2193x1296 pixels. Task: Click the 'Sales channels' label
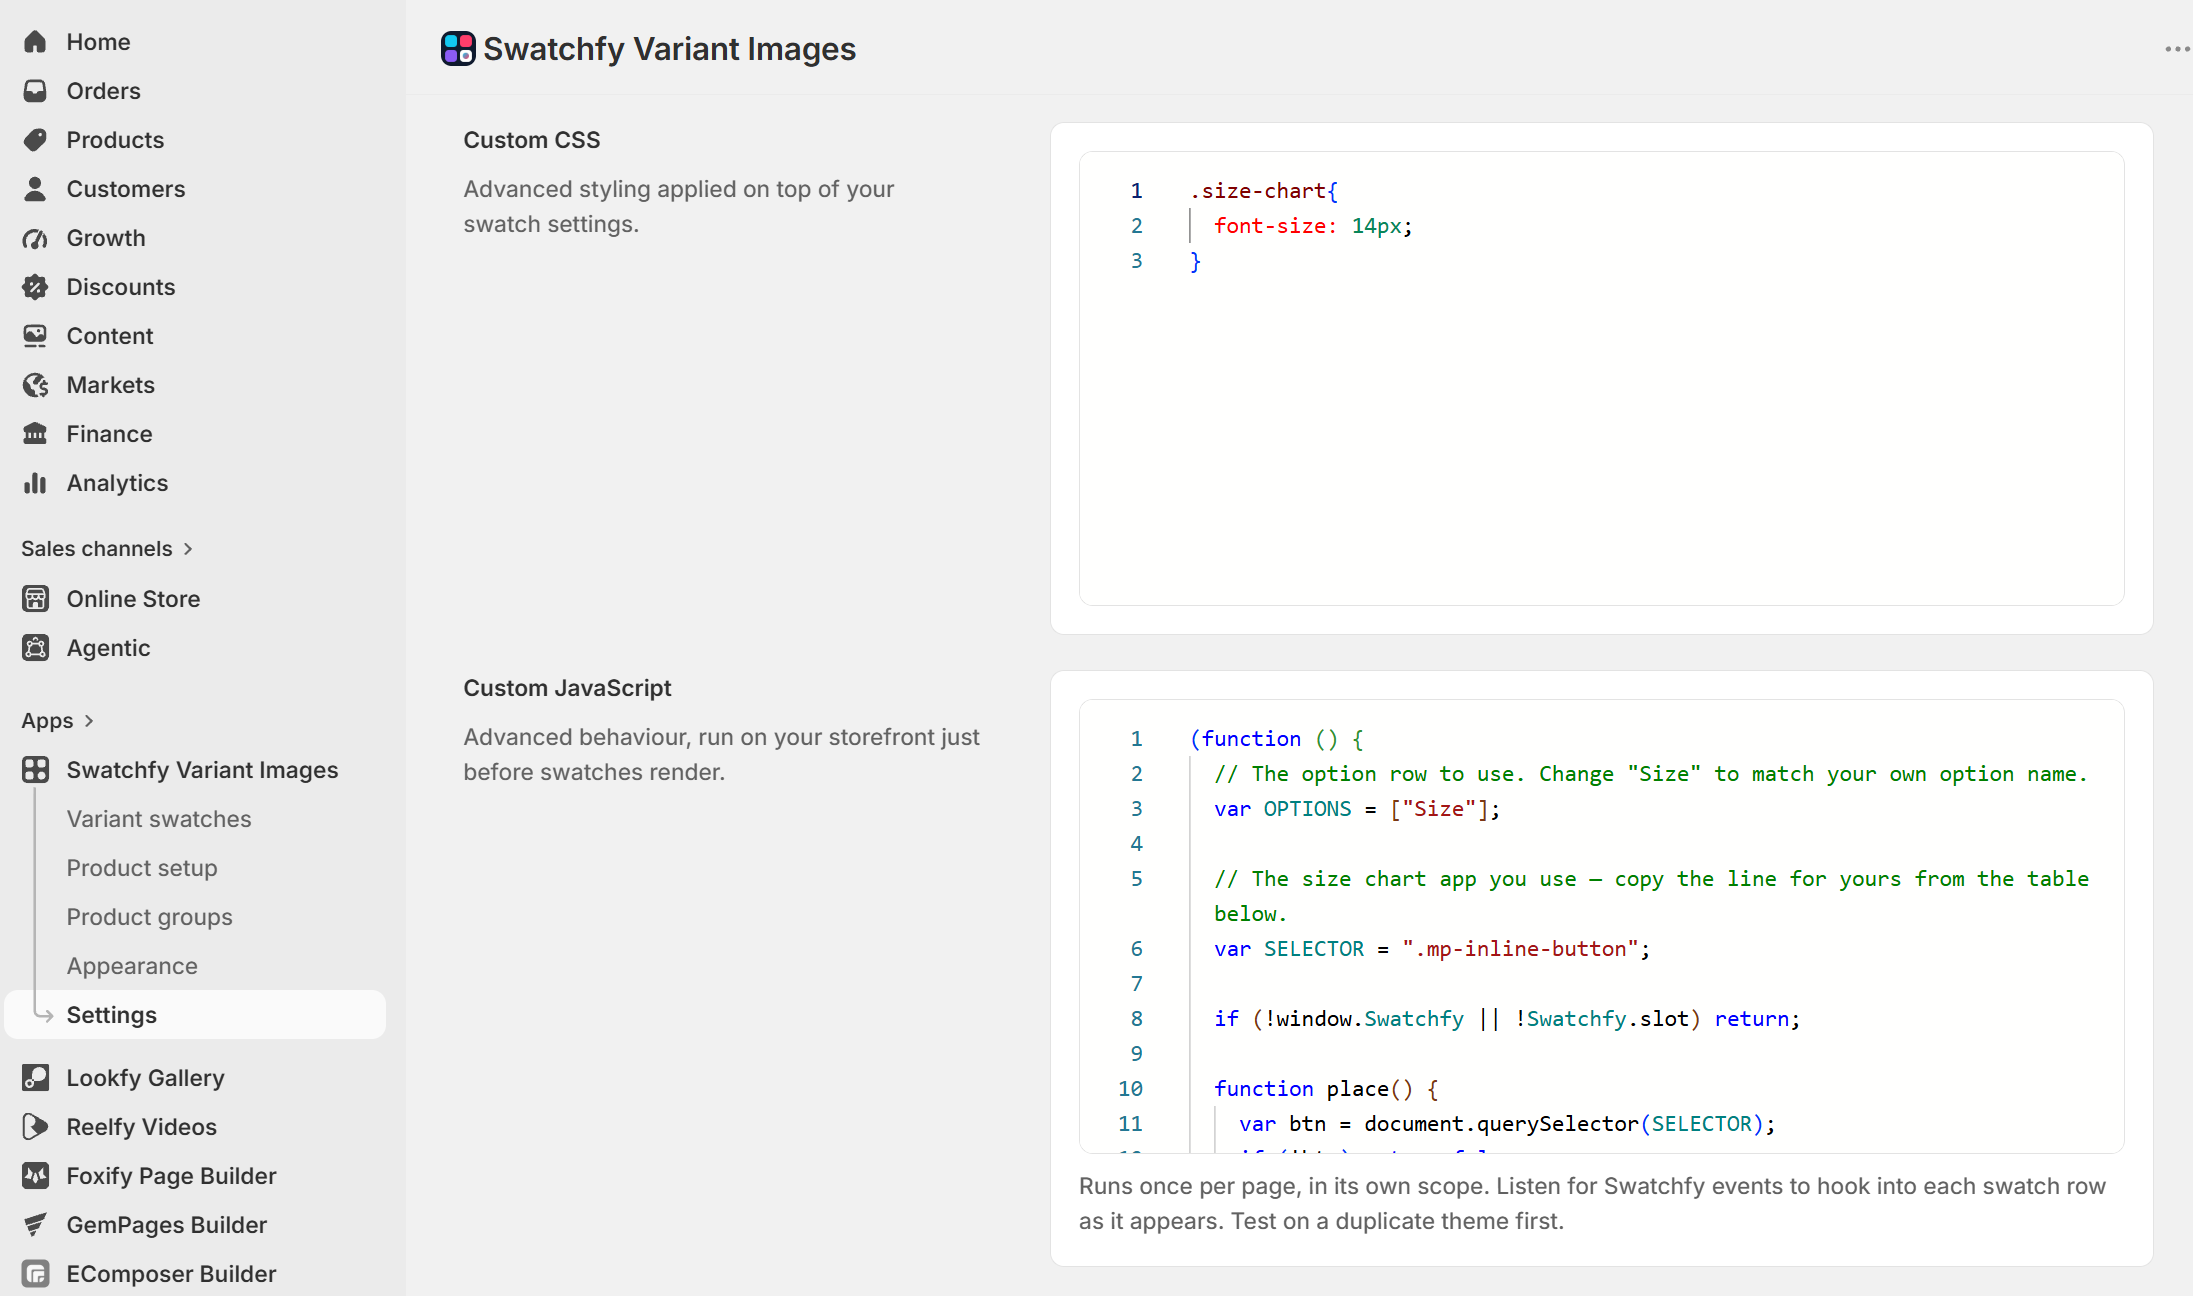[97, 549]
